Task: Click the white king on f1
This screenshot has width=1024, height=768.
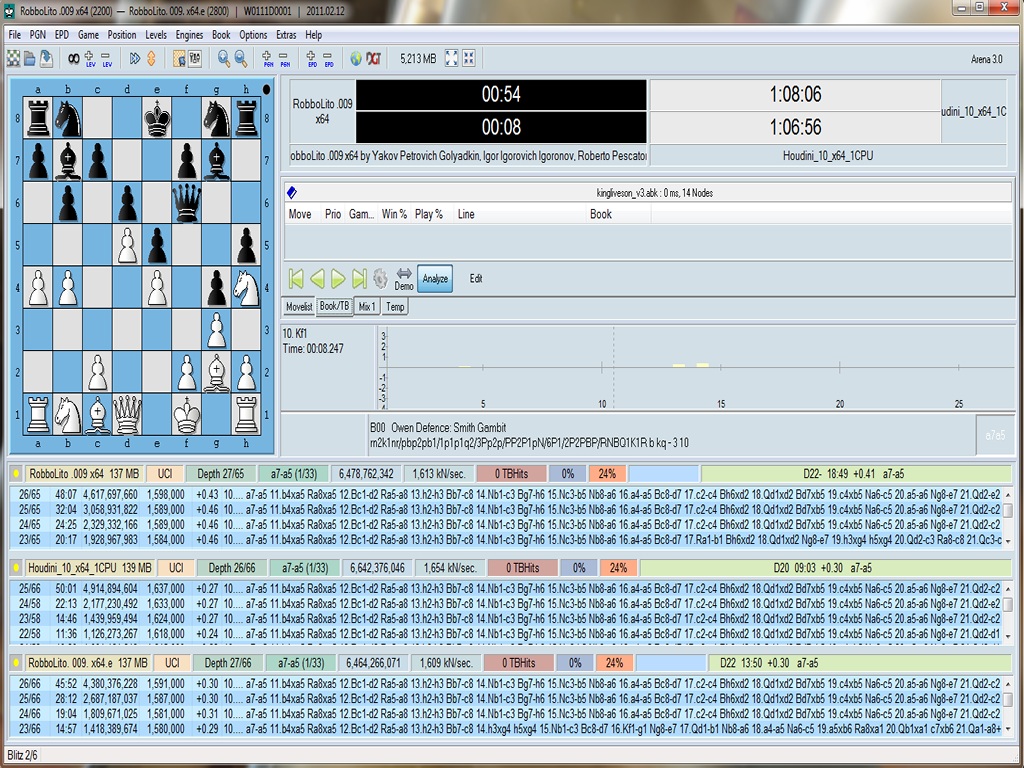Action: 187,415
